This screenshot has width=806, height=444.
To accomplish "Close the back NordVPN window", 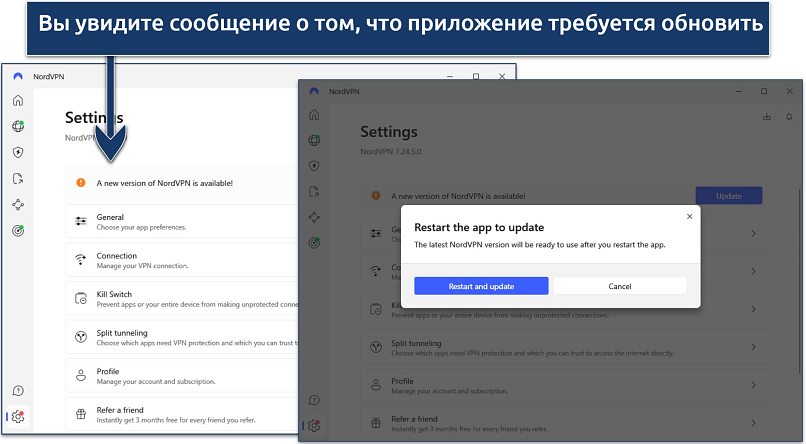I will coord(502,76).
